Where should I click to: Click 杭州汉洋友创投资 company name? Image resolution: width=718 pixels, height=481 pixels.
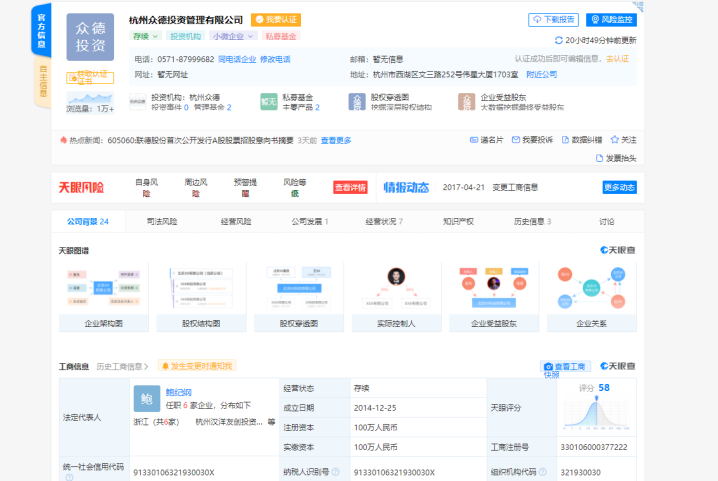[x=229, y=422]
